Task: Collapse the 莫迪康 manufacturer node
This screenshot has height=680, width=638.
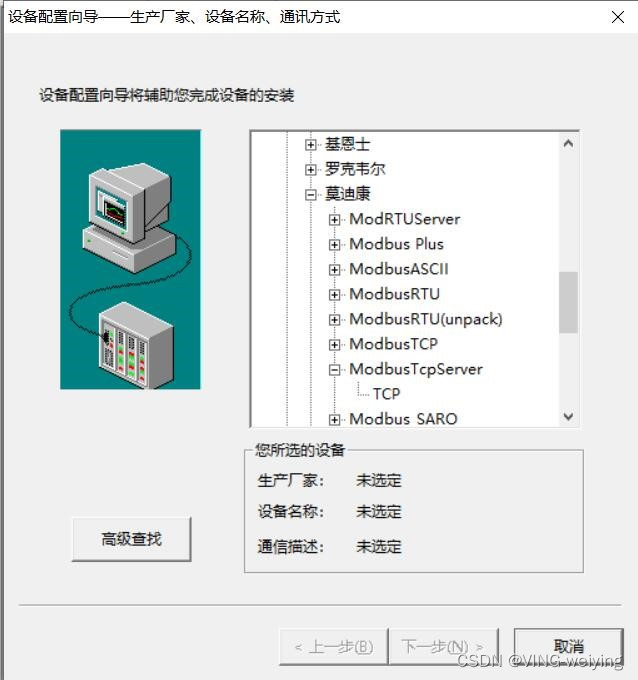Action: point(311,195)
